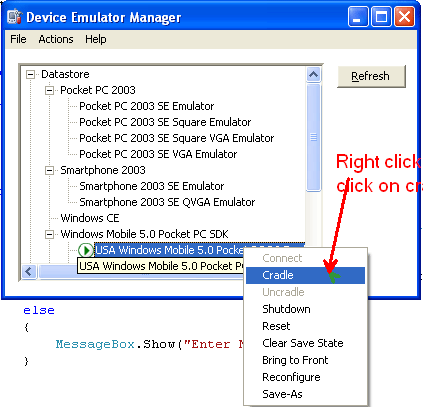
Task: Choose Reset from the context menu
Action: tap(305, 326)
